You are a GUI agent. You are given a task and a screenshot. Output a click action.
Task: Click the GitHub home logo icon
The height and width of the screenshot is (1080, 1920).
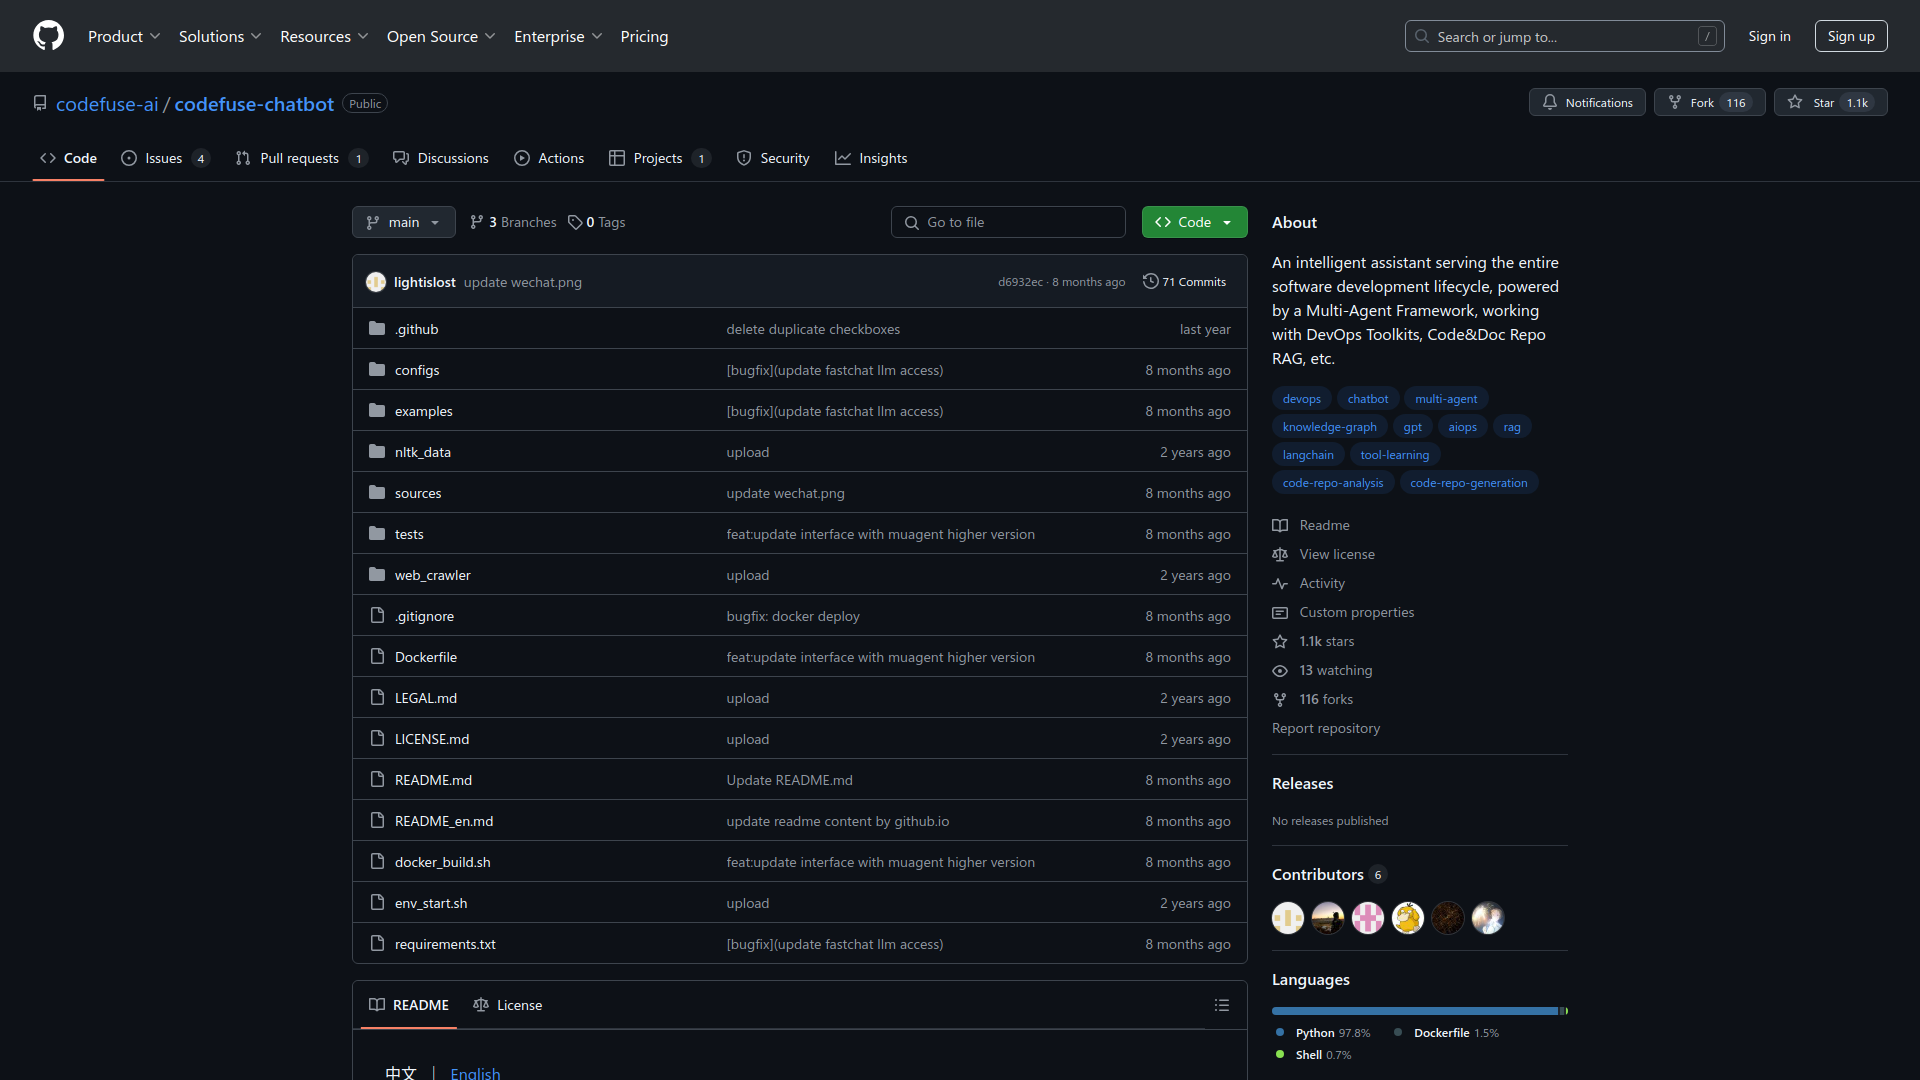(x=49, y=36)
